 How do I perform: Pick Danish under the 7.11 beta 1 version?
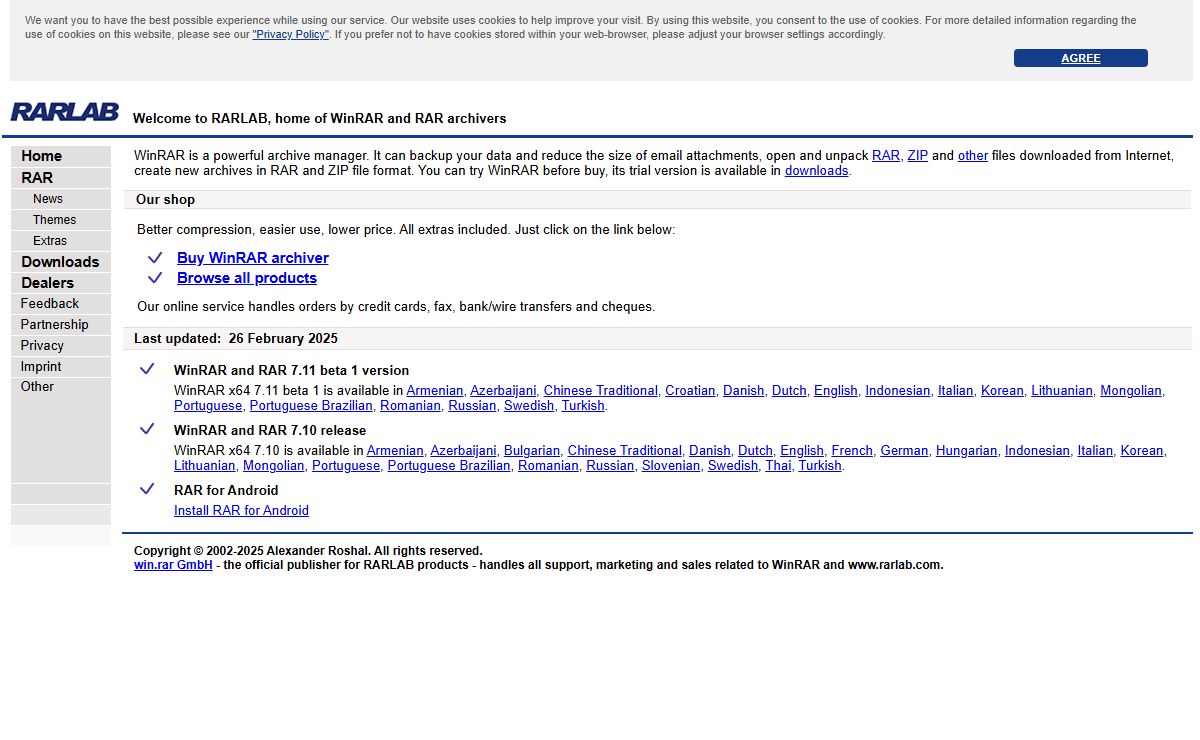[744, 391]
